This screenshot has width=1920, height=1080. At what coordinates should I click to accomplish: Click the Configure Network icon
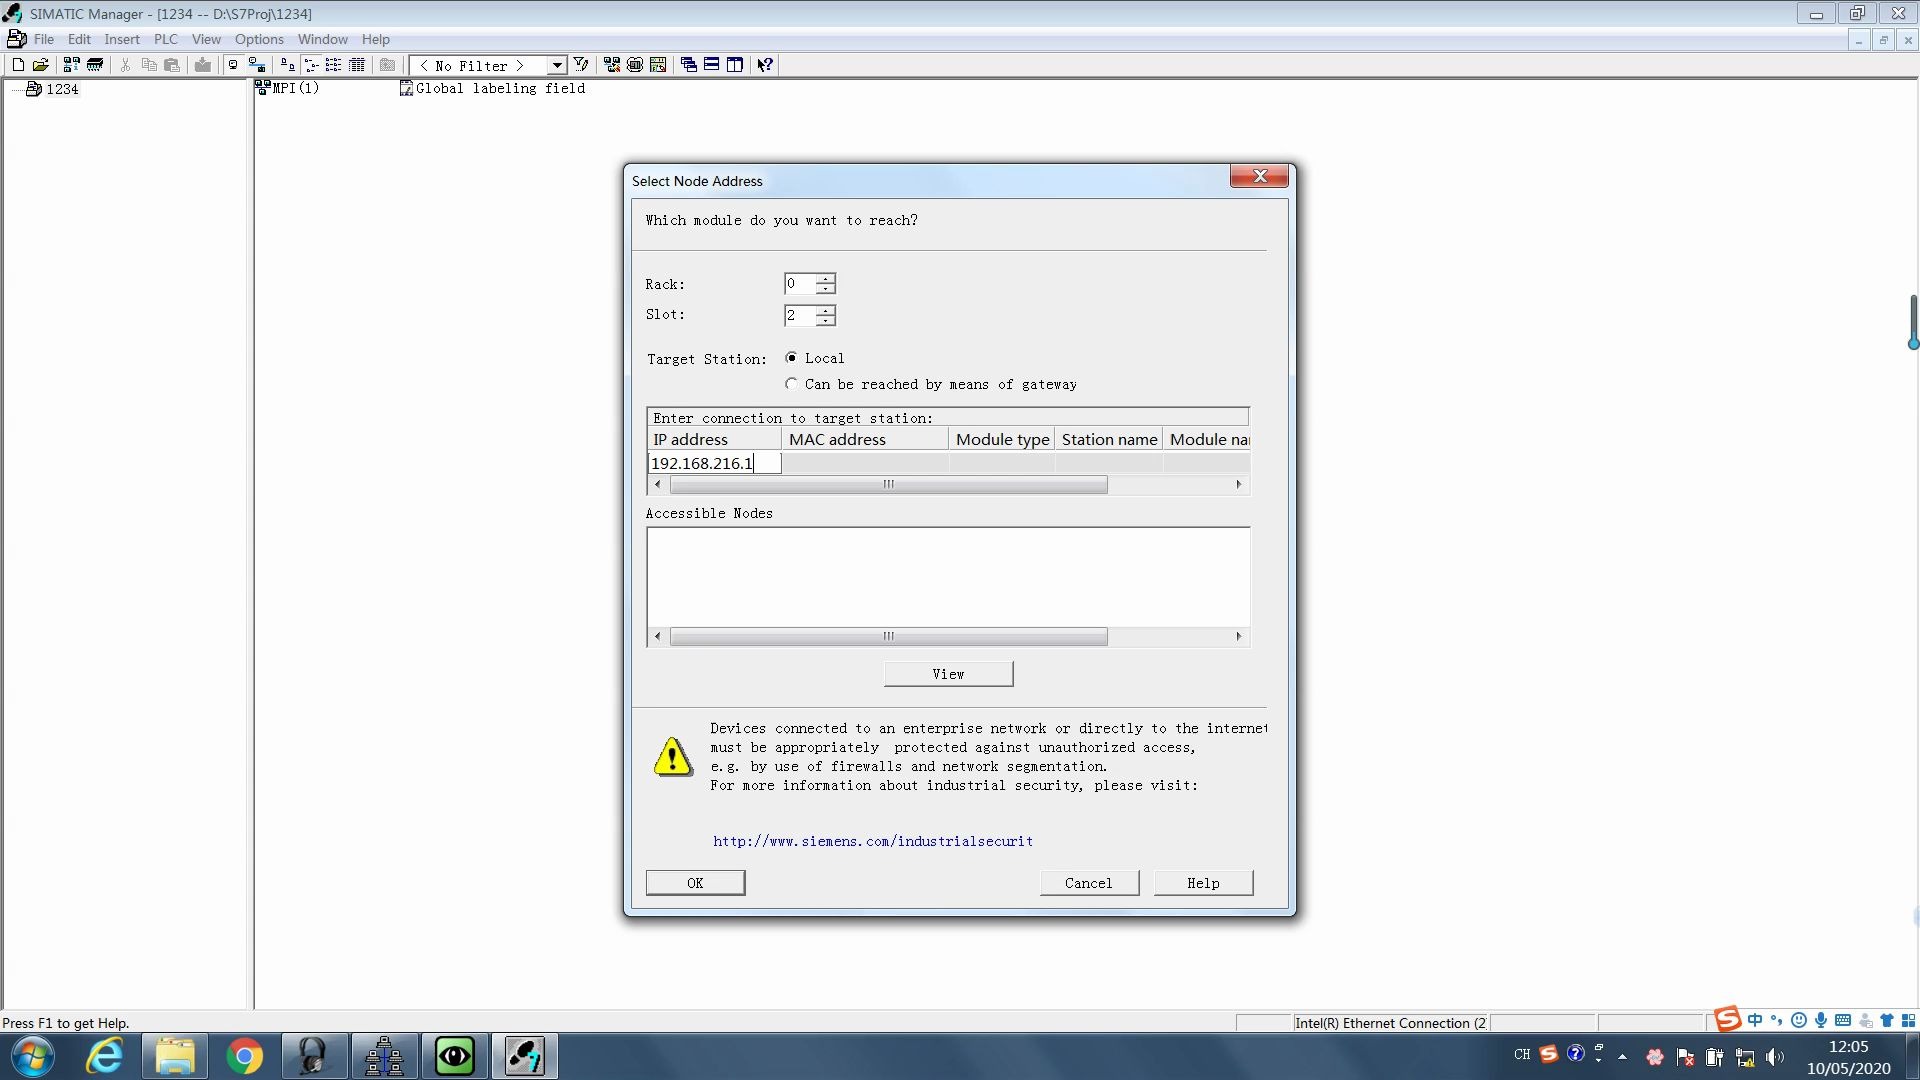(612, 65)
